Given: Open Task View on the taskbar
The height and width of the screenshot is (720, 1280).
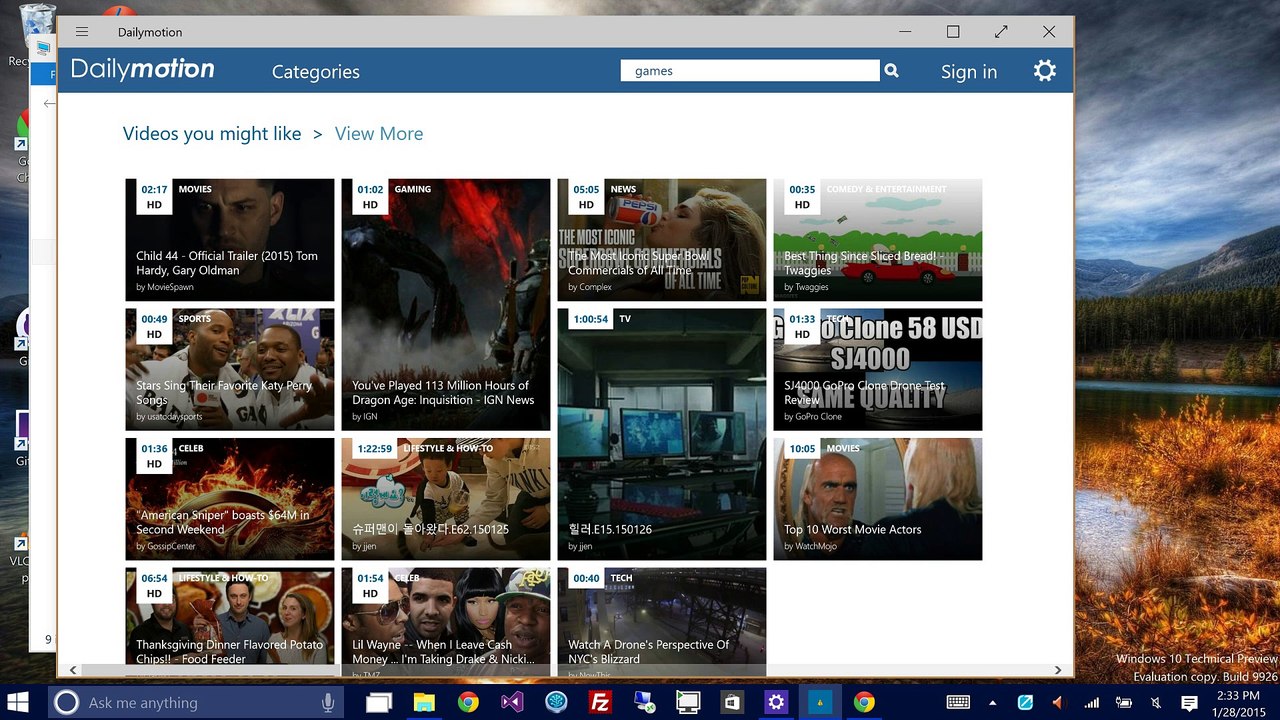Looking at the screenshot, I should [x=378, y=703].
